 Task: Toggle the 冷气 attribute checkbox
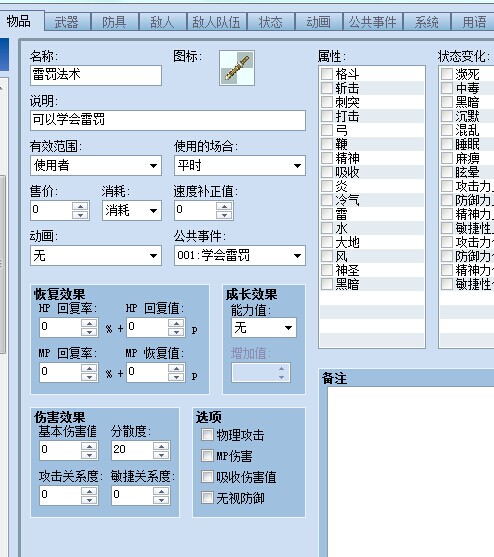326,200
